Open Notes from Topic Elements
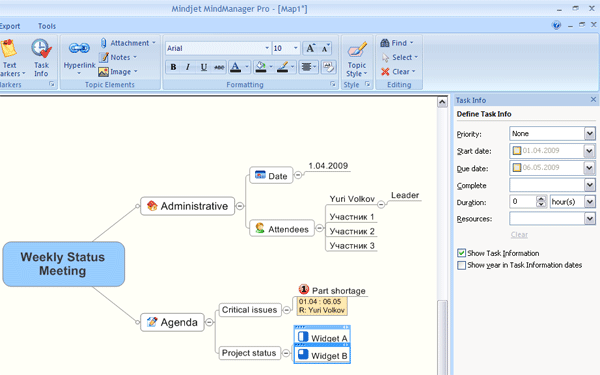Screen dimensions: 600x375 pyautogui.click(x=118, y=57)
